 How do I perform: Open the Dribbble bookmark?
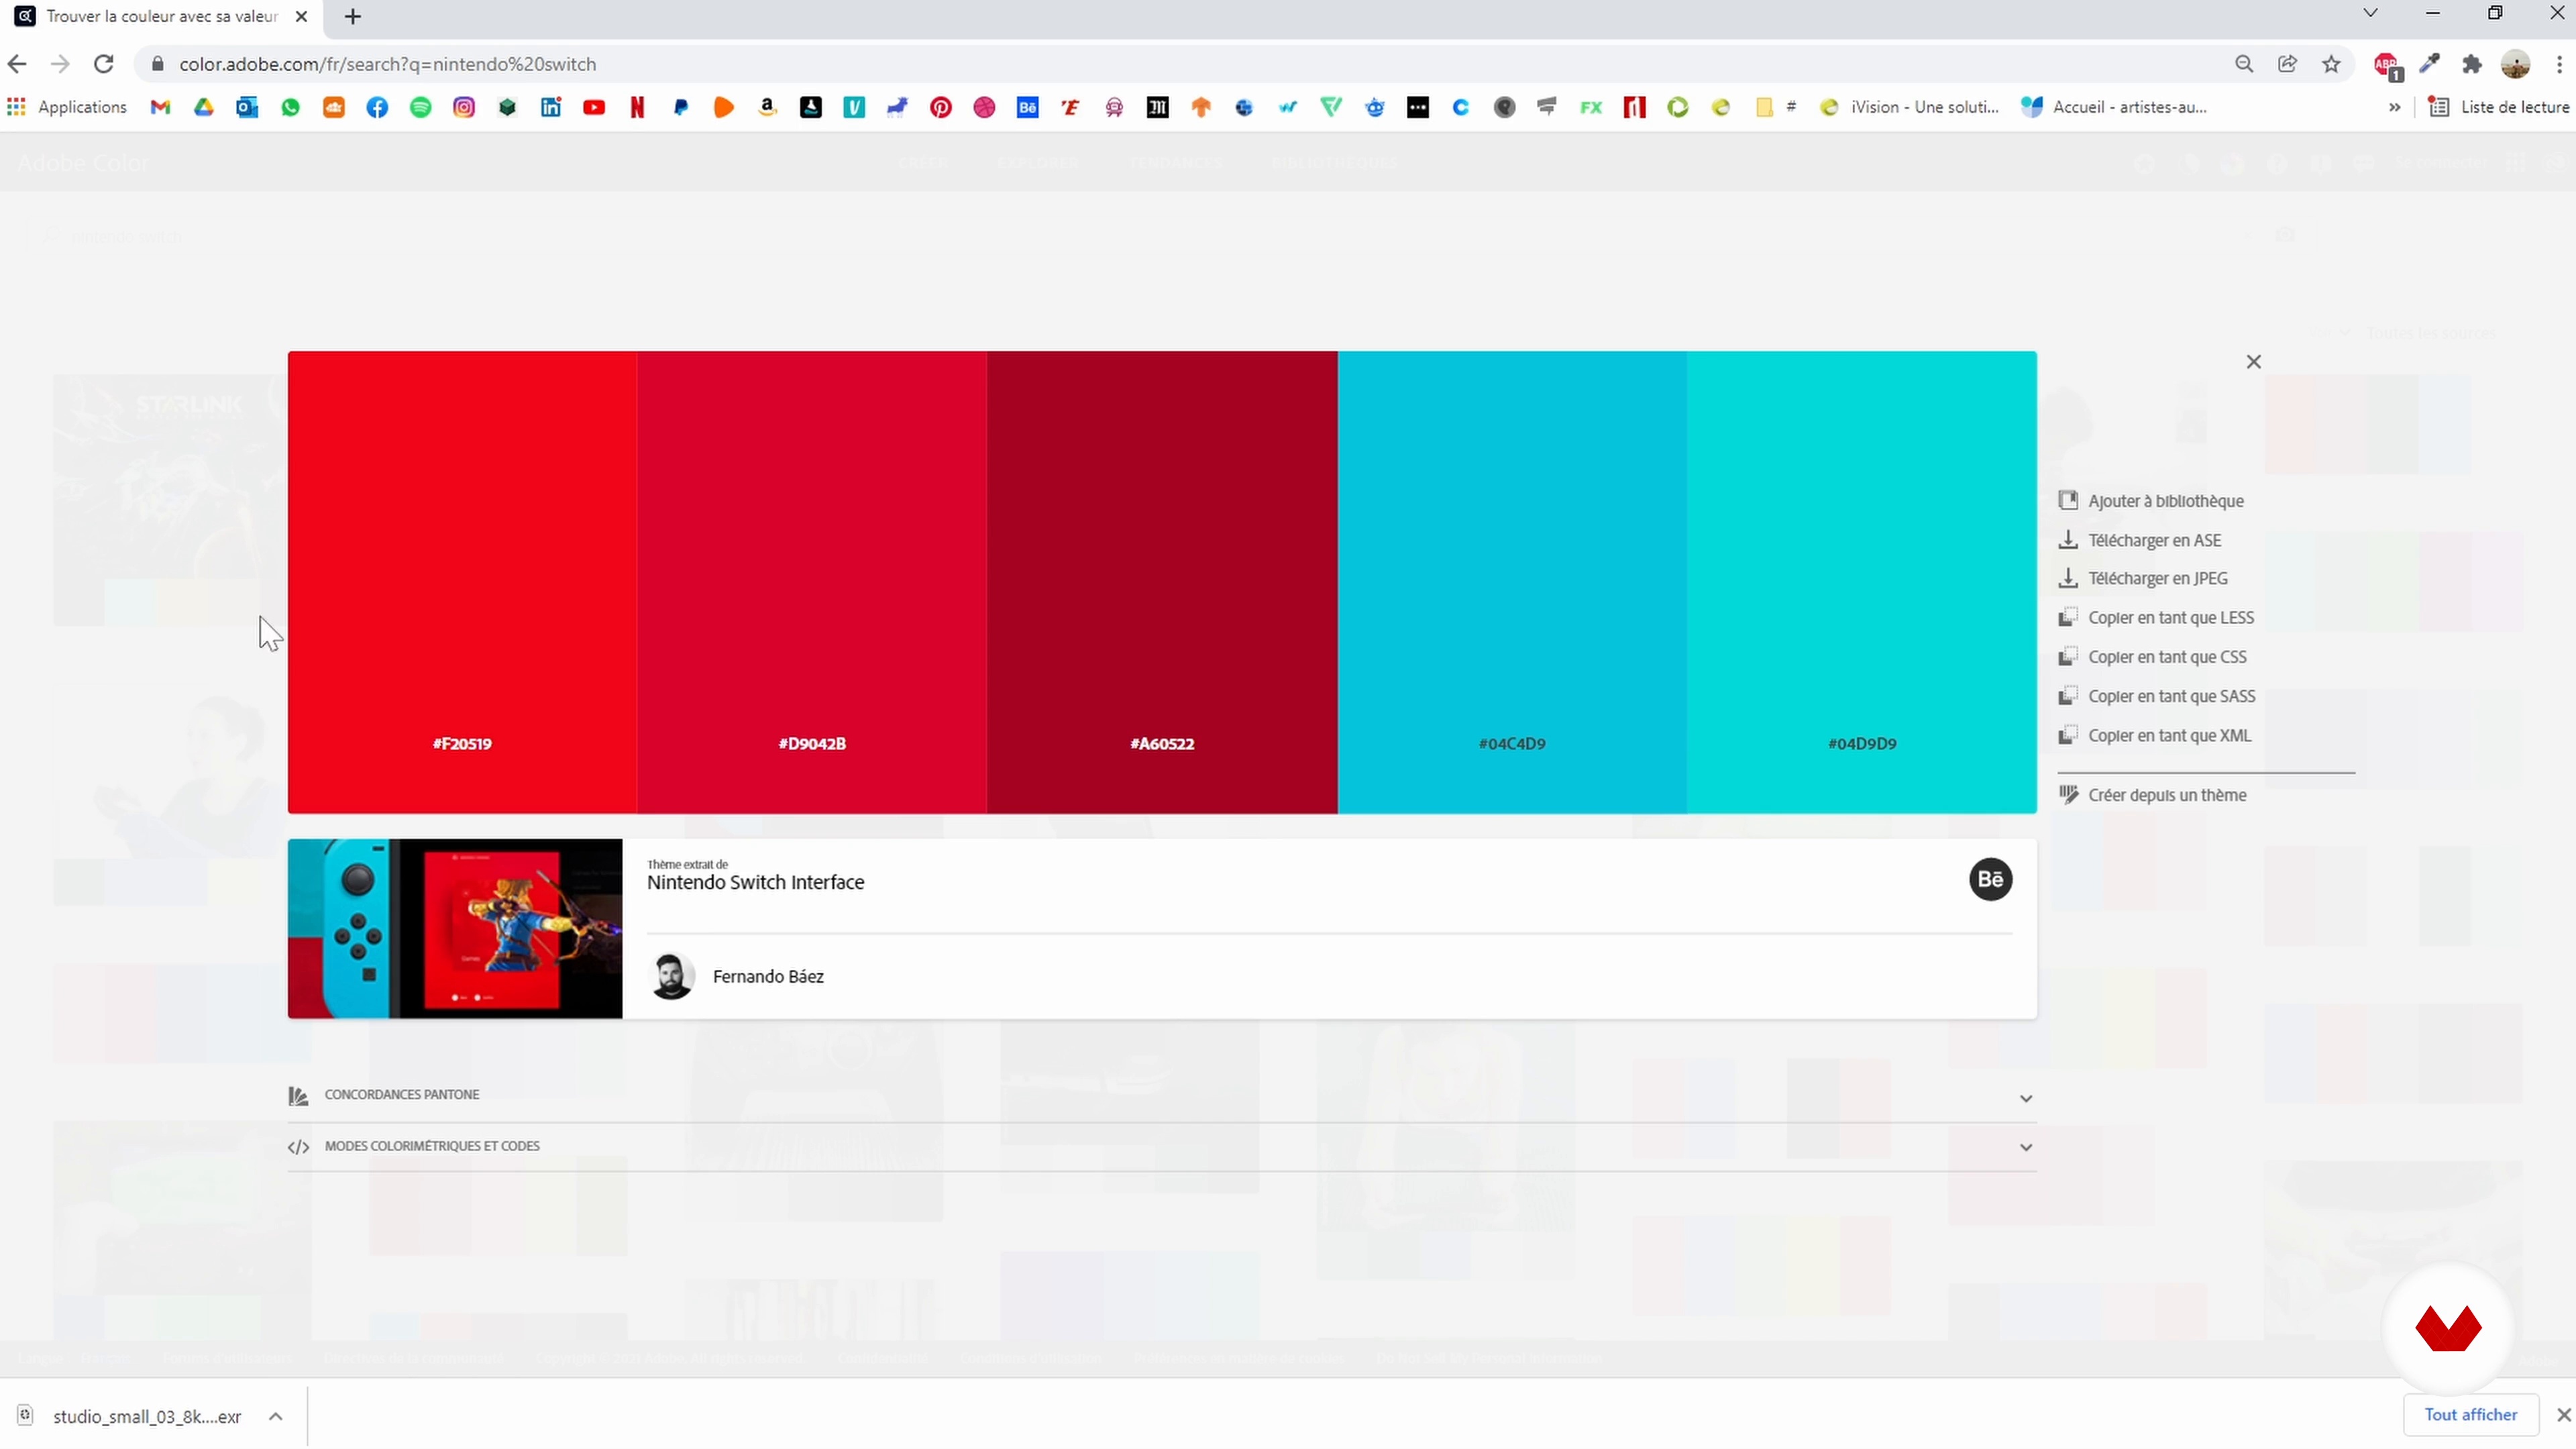point(984,107)
